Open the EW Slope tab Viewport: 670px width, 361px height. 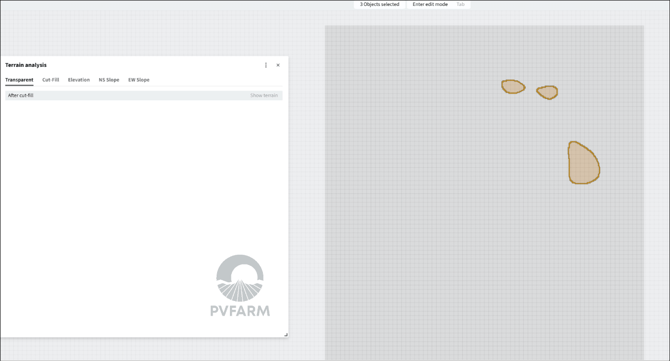(139, 80)
